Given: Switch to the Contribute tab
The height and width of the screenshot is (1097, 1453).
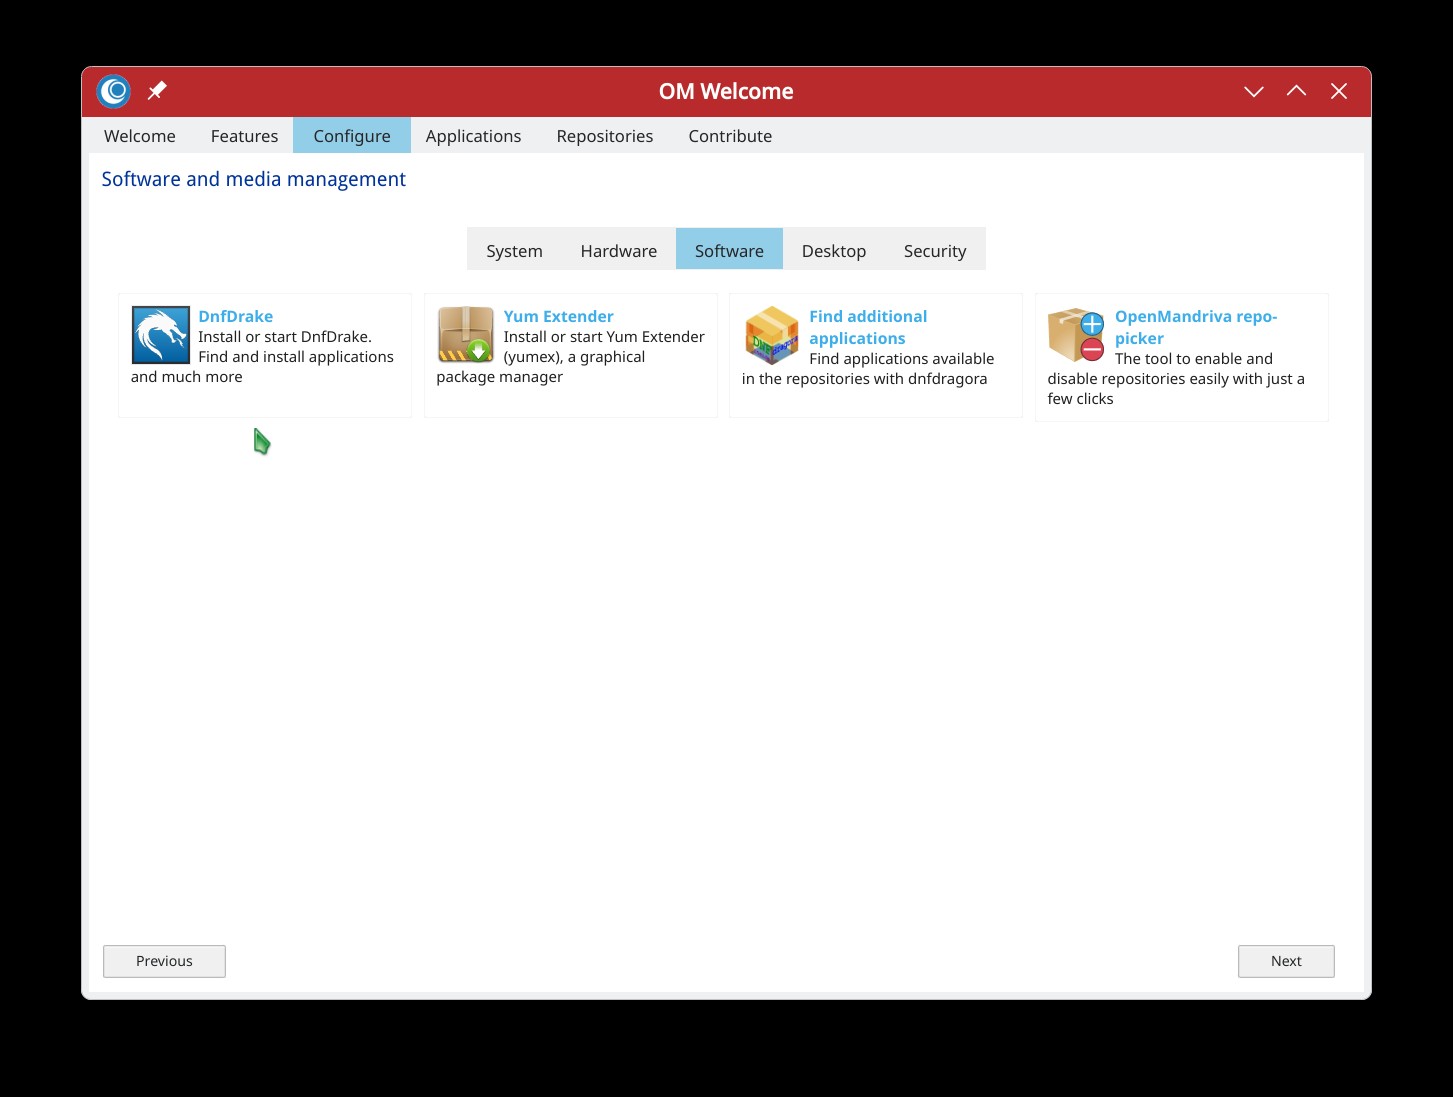Looking at the screenshot, I should 730,136.
